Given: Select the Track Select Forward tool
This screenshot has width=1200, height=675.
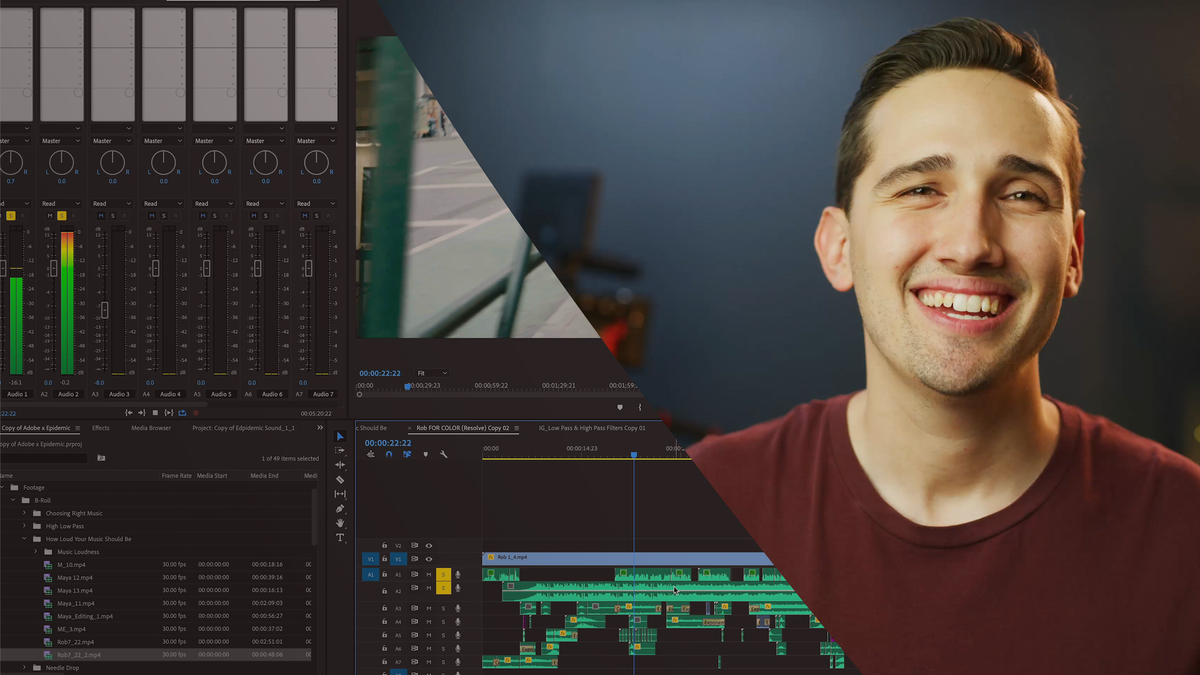Looking at the screenshot, I should click(x=340, y=451).
